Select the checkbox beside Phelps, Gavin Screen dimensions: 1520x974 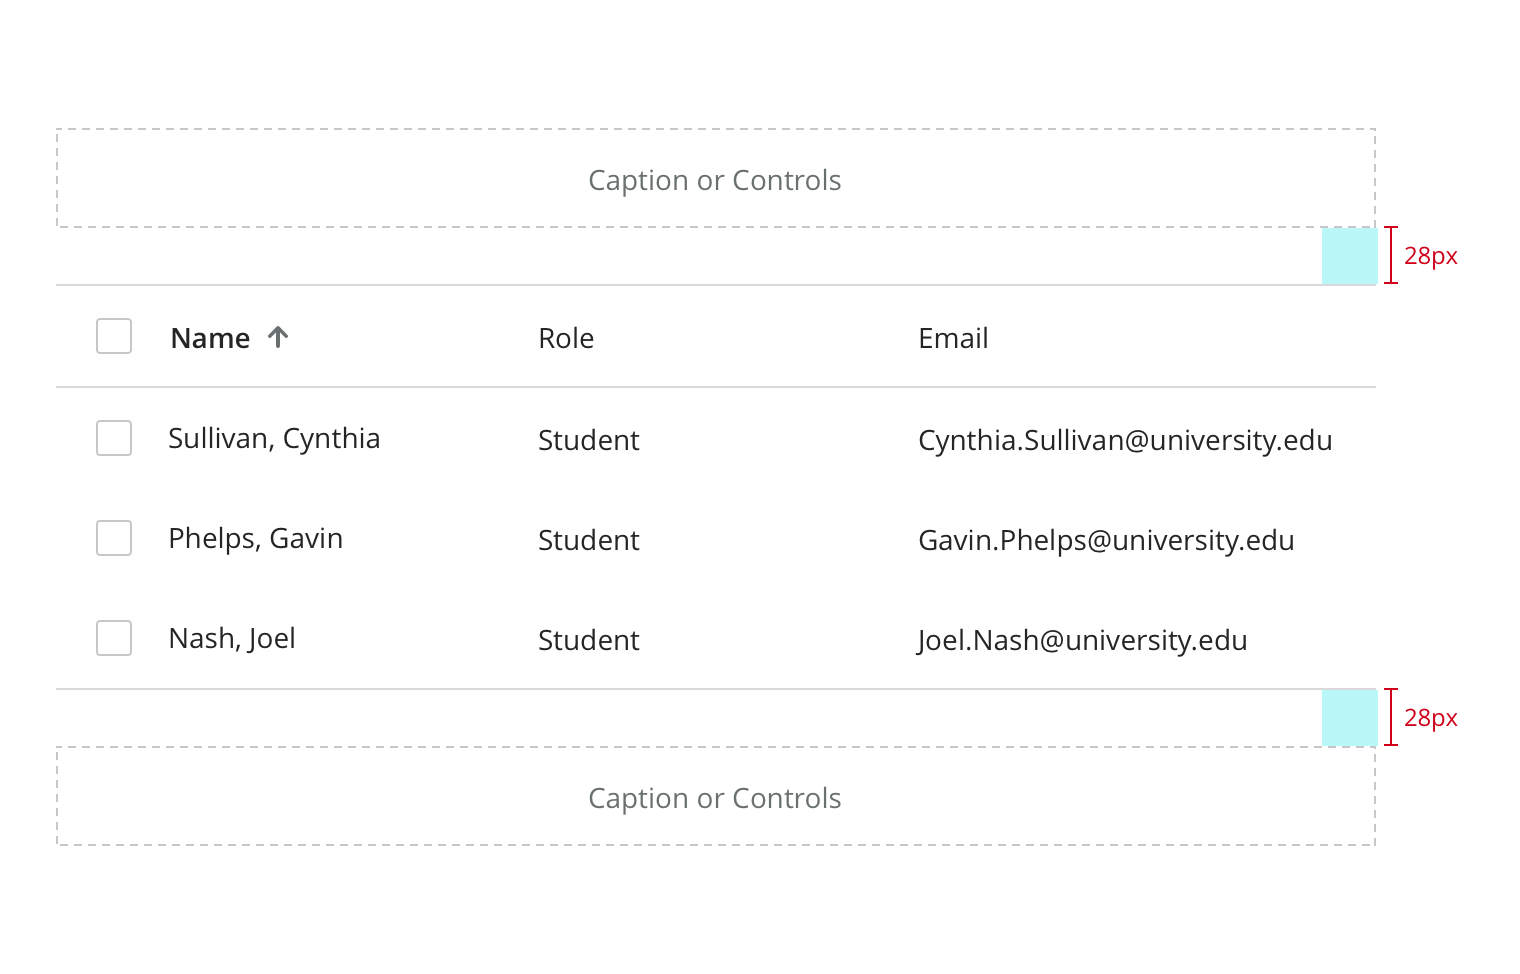[x=114, y=538]
